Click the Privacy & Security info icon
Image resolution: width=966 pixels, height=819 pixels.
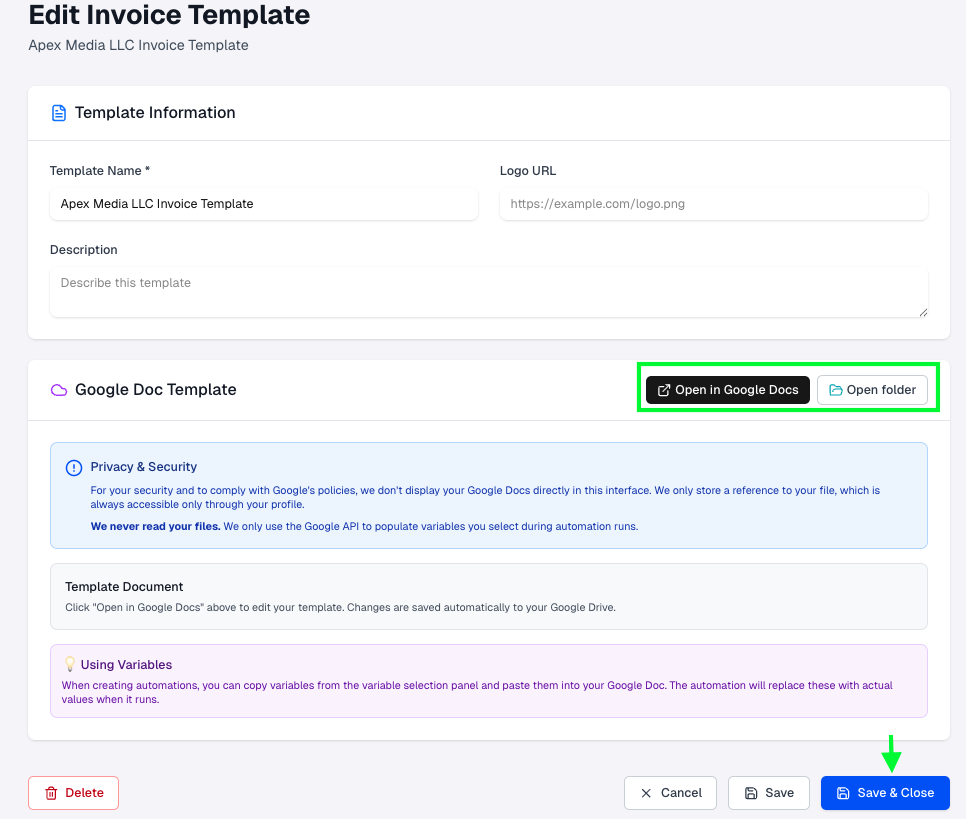(x=74, y=468)
